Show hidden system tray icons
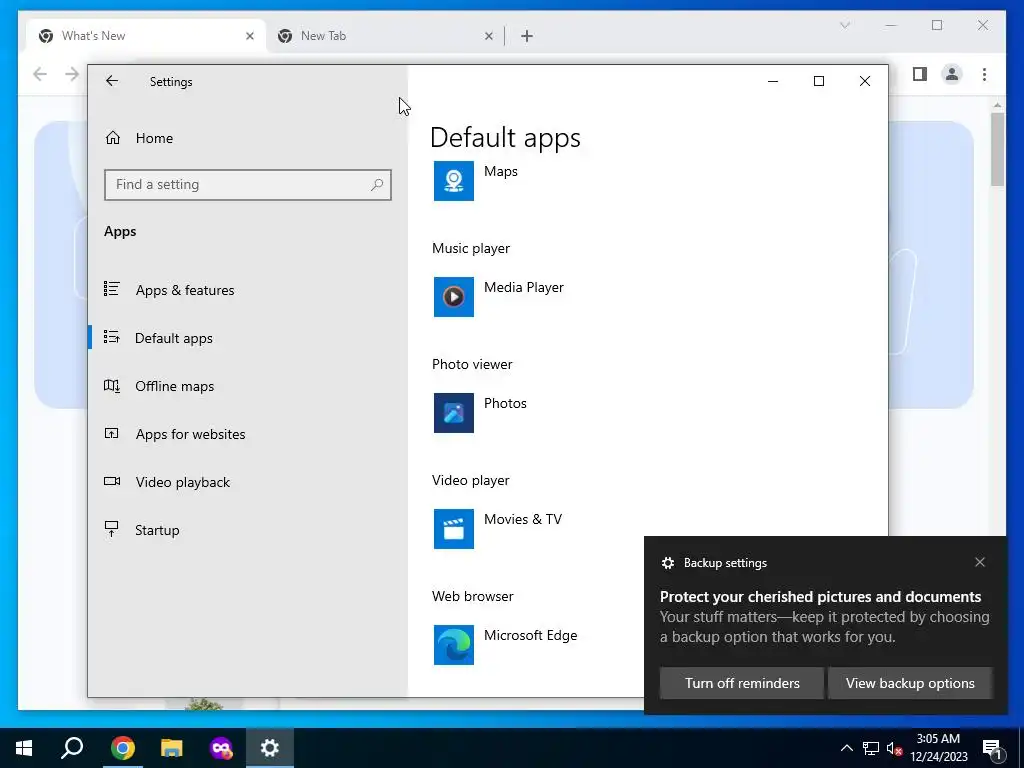This screenshot has width=1024, height=768. (x=846, y=748)
